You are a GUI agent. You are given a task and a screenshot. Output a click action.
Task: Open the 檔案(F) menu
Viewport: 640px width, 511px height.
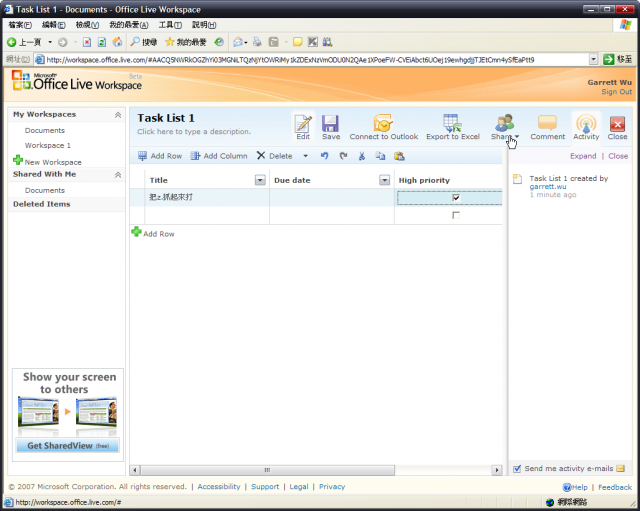tap(20, 25)
